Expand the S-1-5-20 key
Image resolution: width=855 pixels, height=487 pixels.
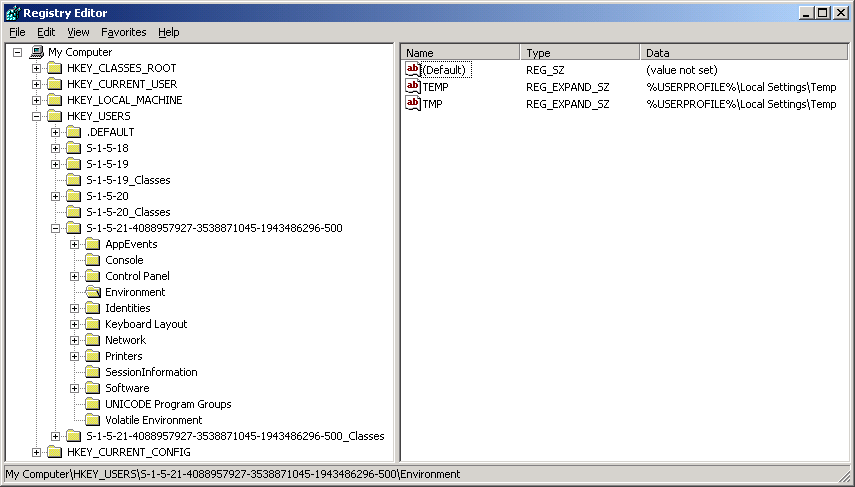pos(55,196)
